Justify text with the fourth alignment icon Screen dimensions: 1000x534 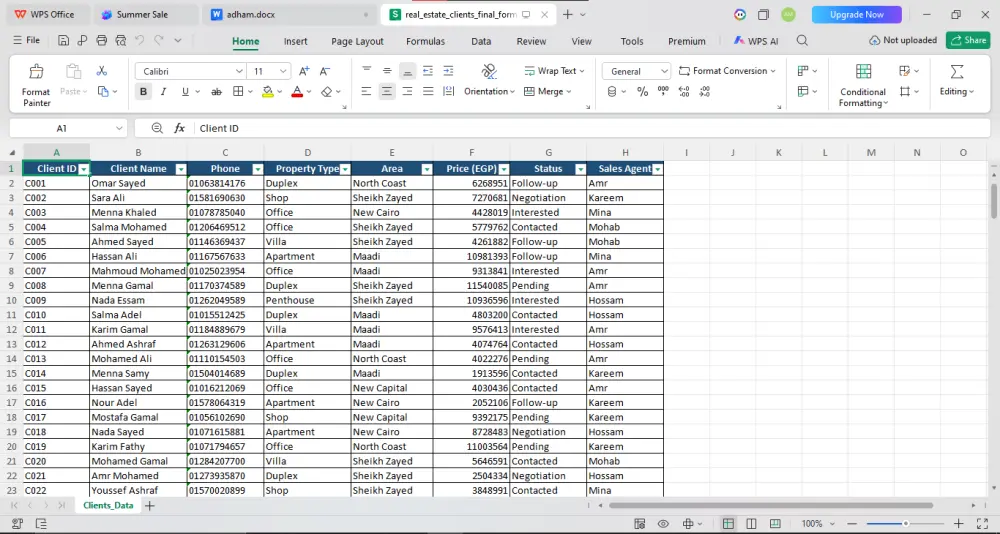(x=428, y=92)
